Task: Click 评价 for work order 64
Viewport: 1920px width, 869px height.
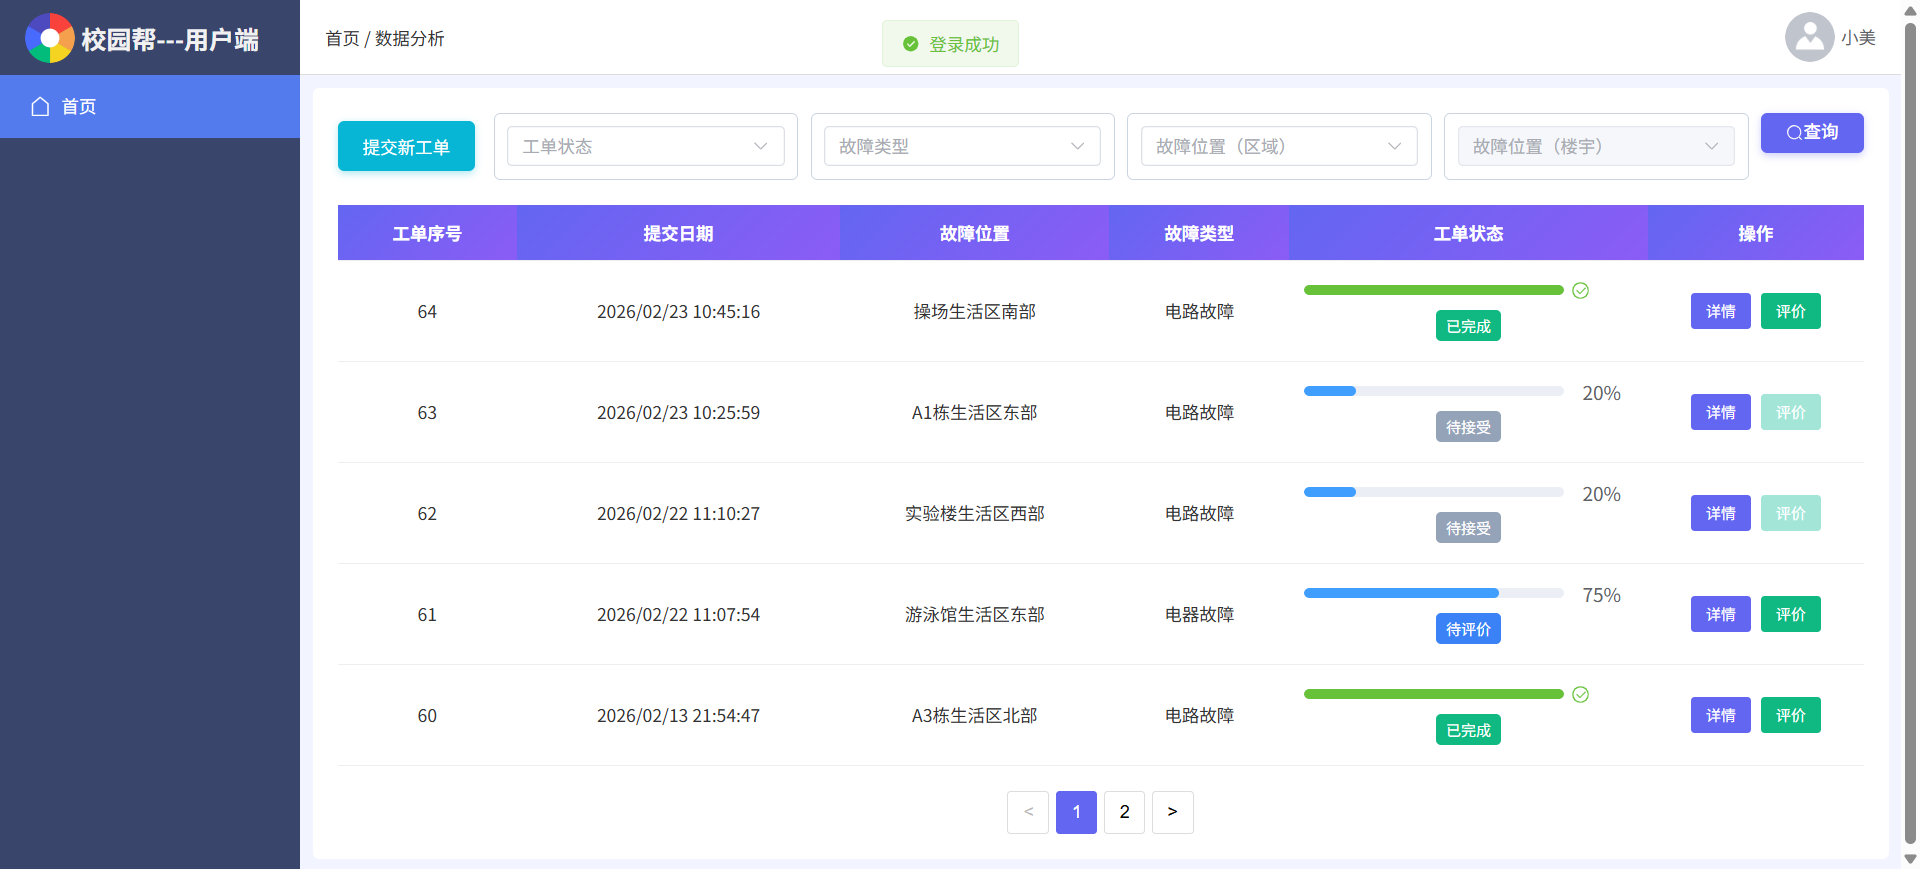Action: [x=1791, y=311]
